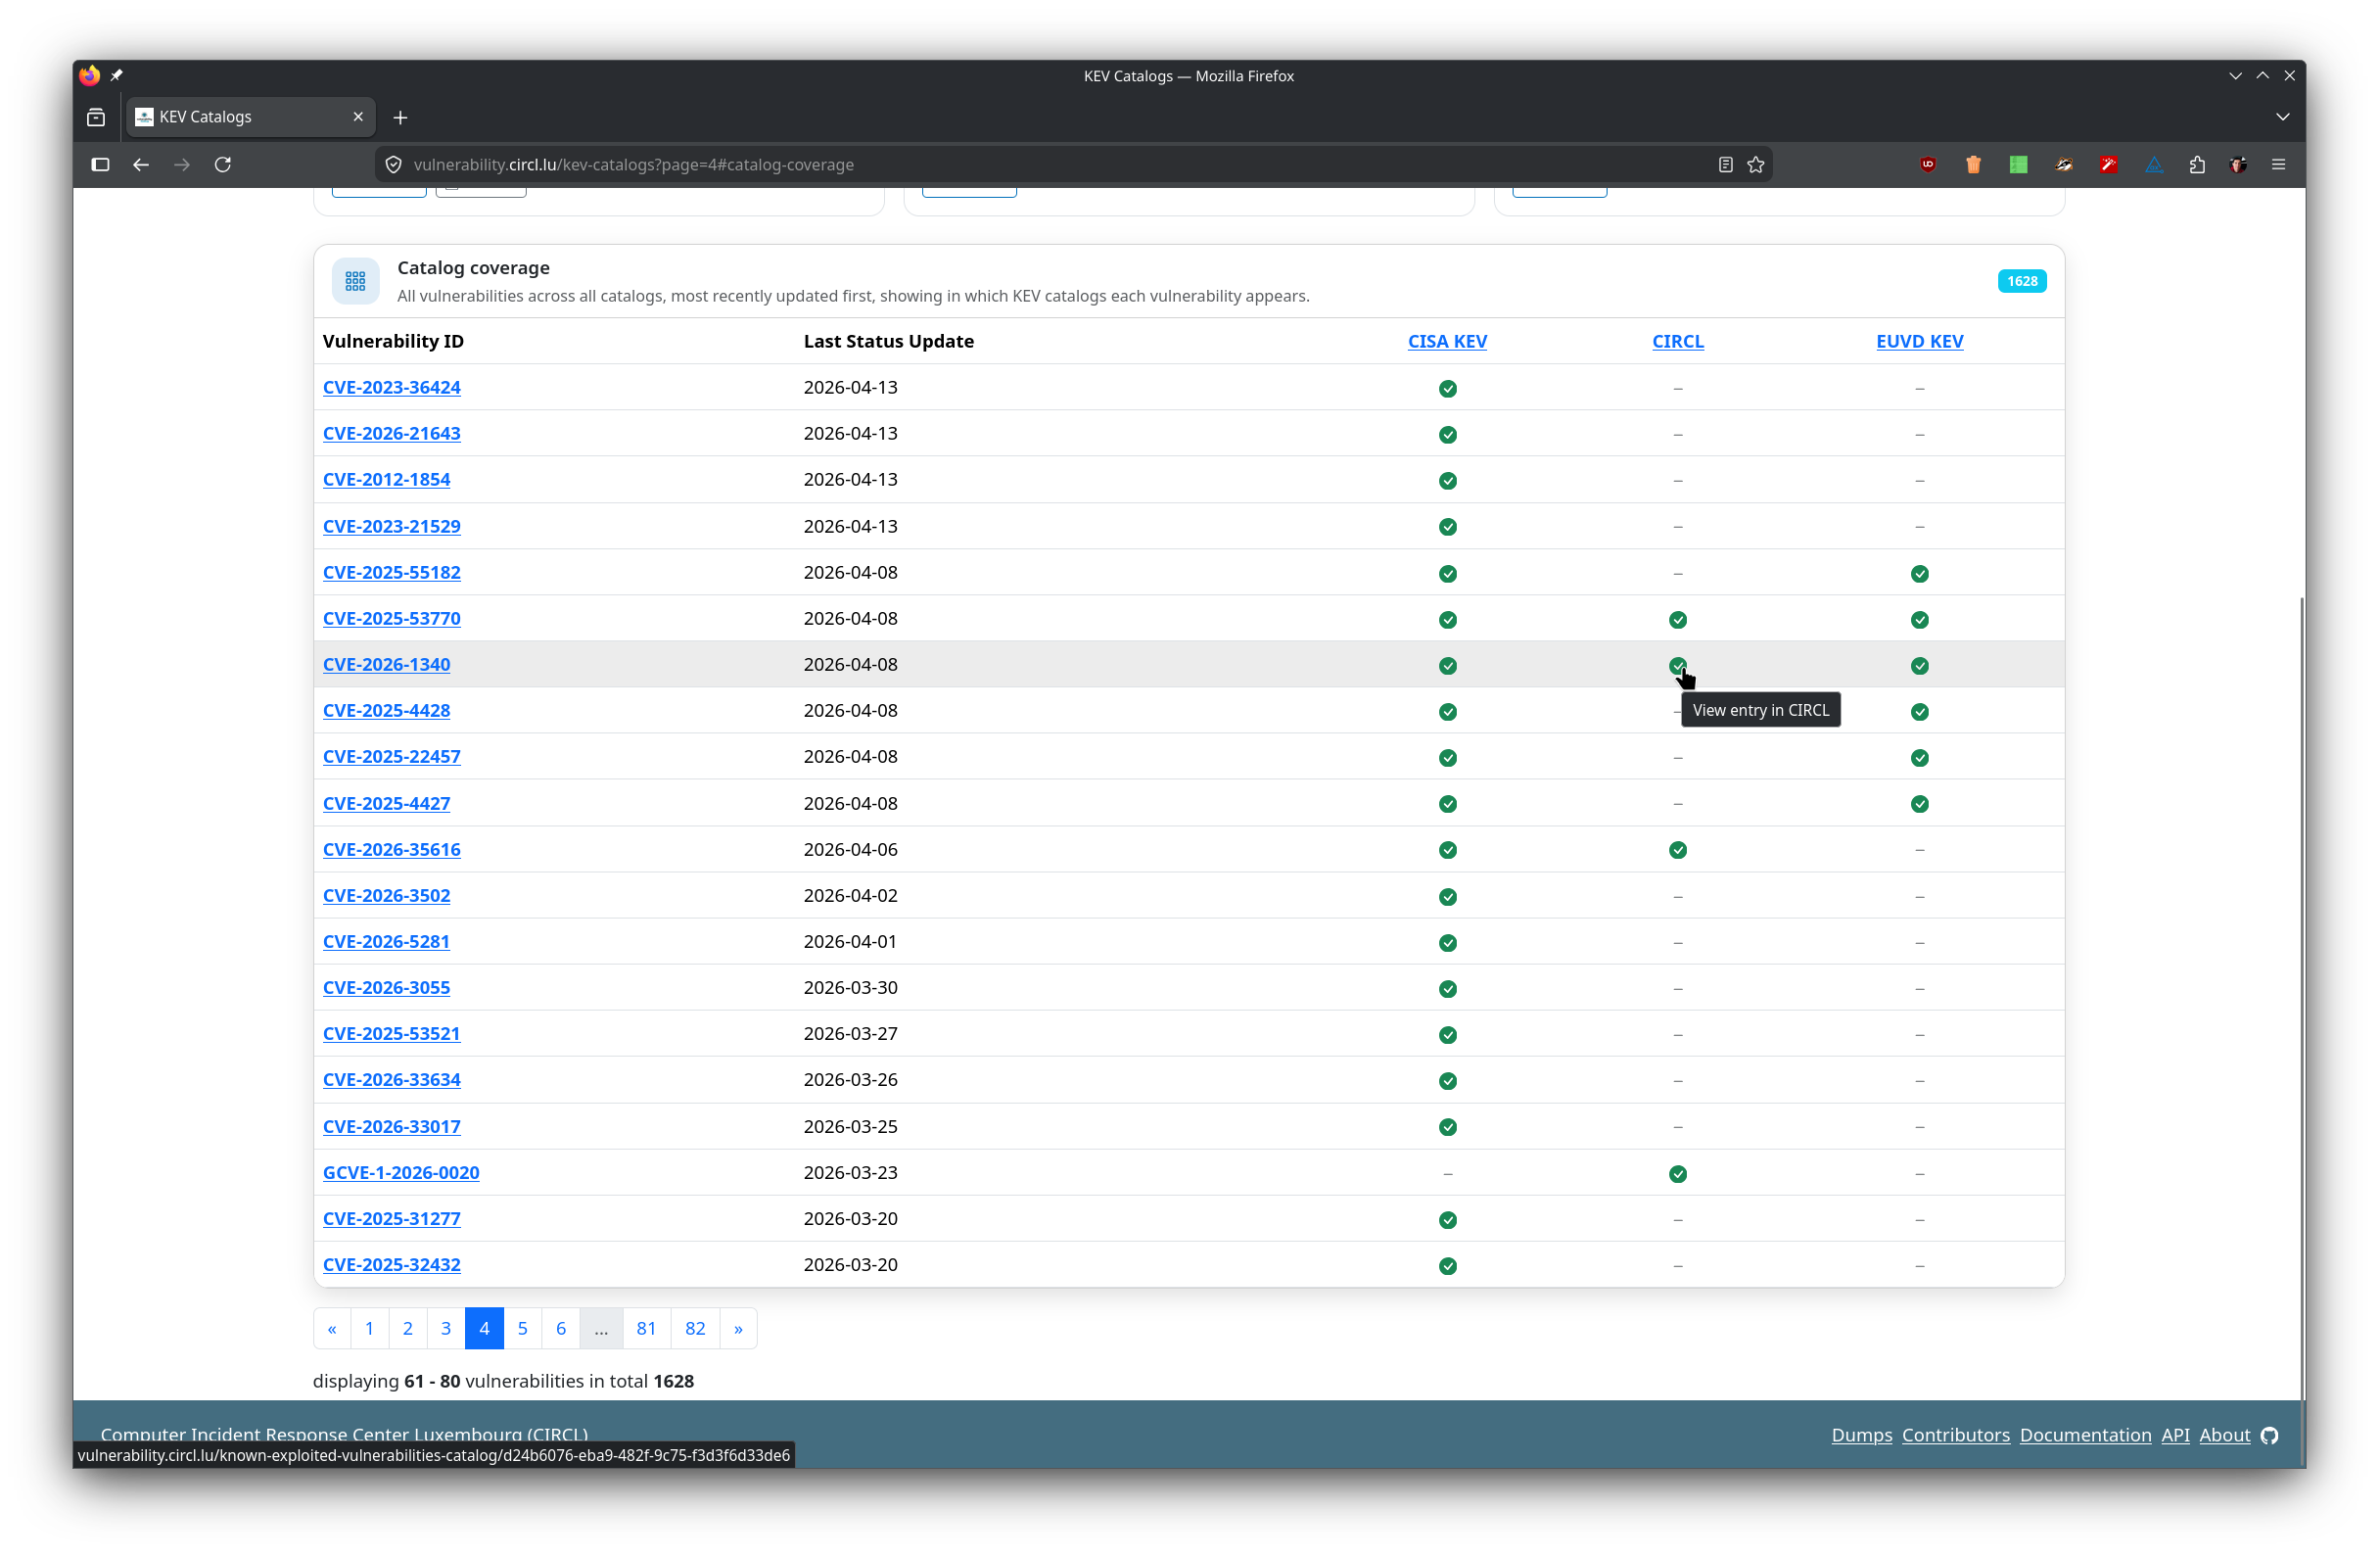Viewport: 2380px width, 1556px height.
Task: Toggle Firefox sidebar button
Action: tap(100, 165)
